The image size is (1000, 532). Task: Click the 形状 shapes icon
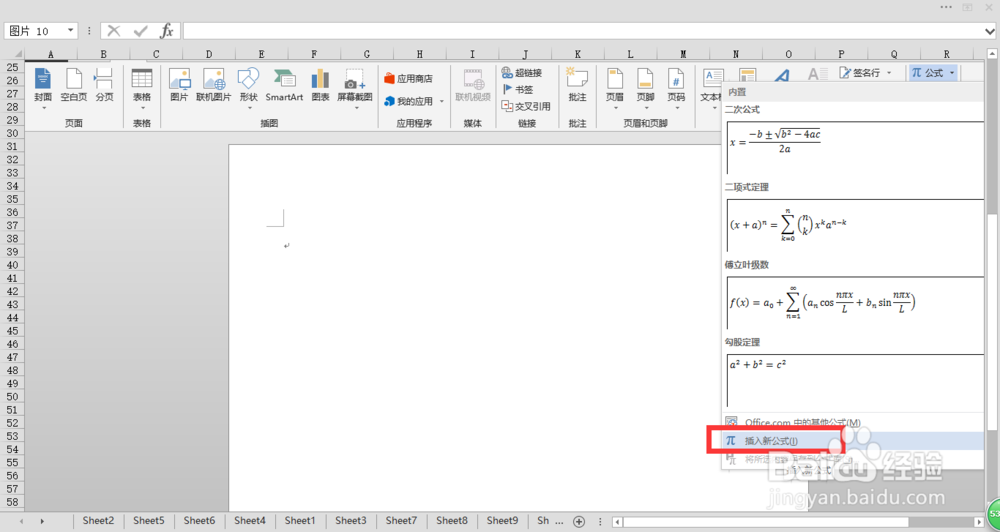pyautogui.click(x=248, y=78)
